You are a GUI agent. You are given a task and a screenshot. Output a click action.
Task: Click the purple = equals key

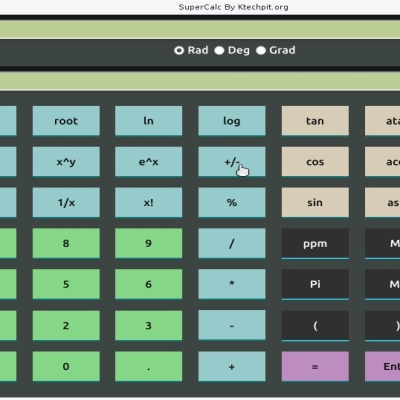315,366
